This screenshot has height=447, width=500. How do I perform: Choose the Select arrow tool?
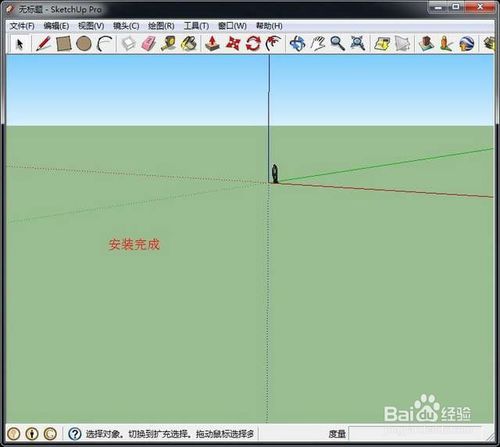(20, 44)
